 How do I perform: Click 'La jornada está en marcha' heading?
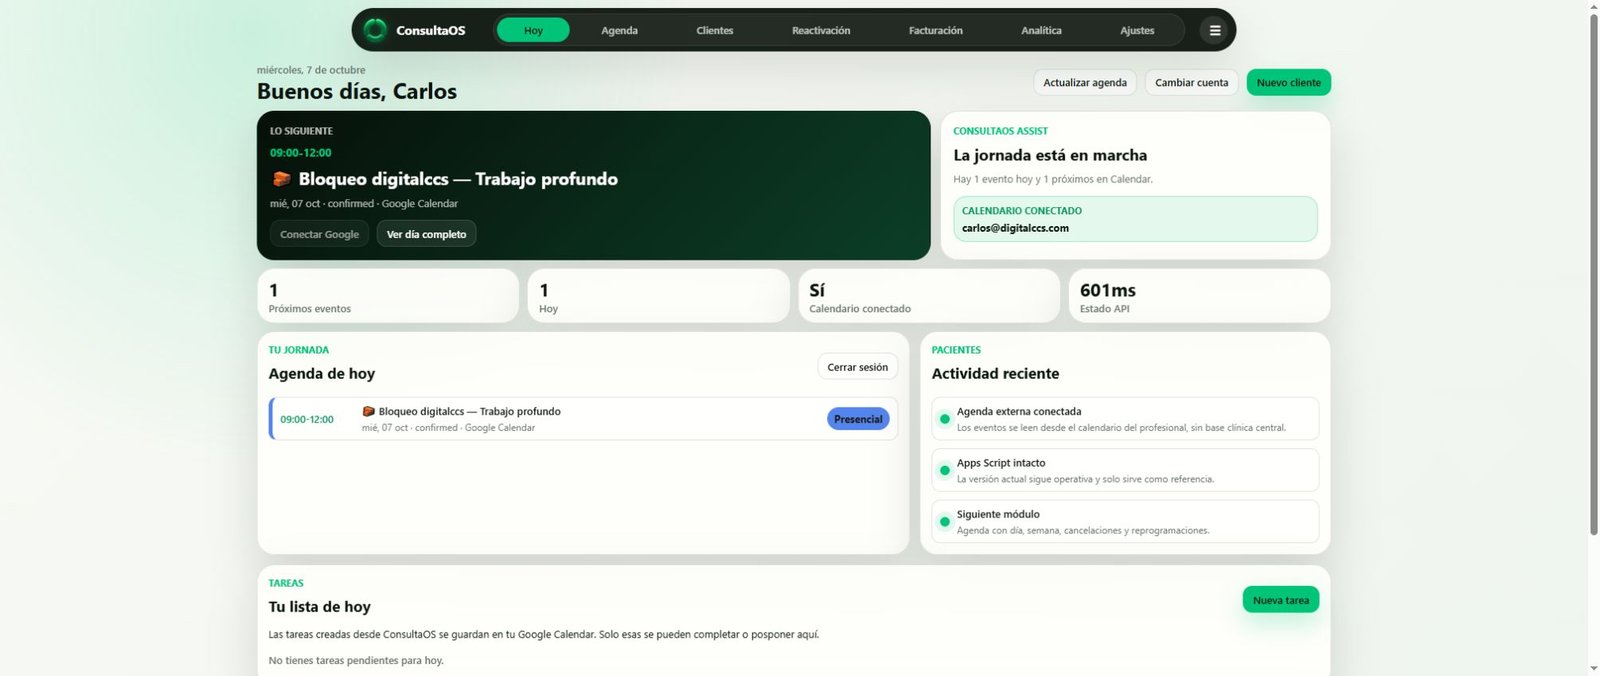(1050, 155)
